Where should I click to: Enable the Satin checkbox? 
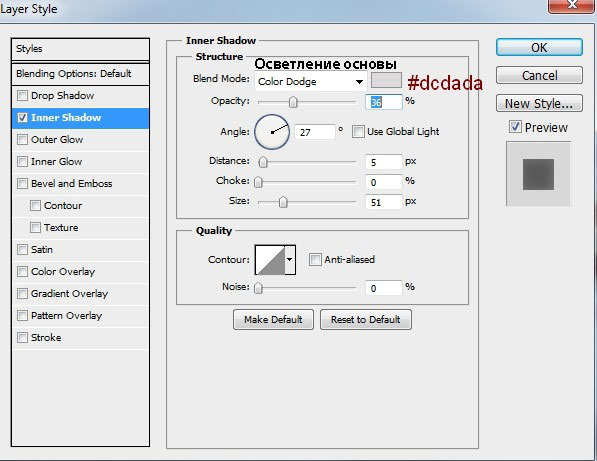click(22, 250)
